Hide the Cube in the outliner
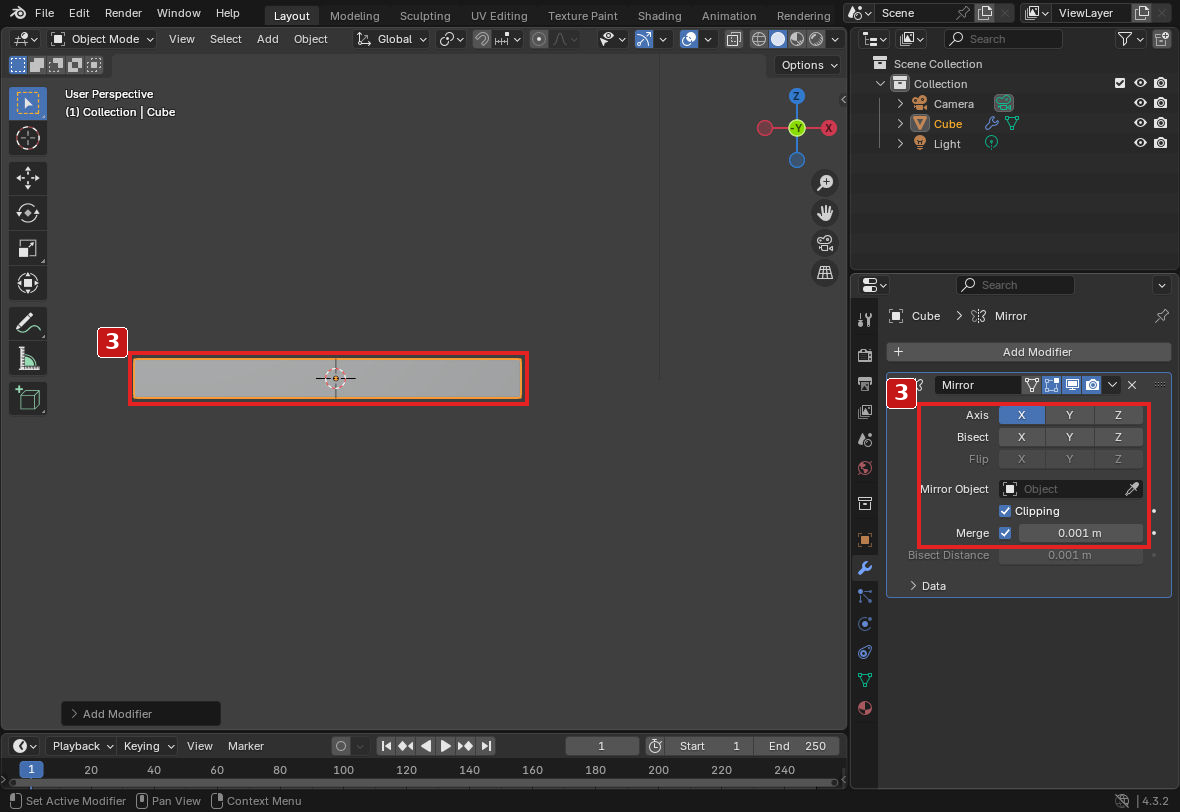 (x=1140, y=123)
